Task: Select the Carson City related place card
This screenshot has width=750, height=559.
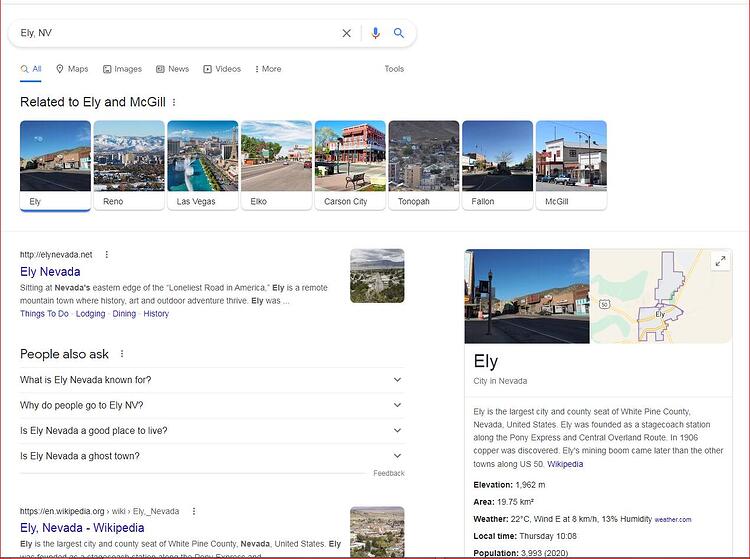Action: [x=350, y=165]
